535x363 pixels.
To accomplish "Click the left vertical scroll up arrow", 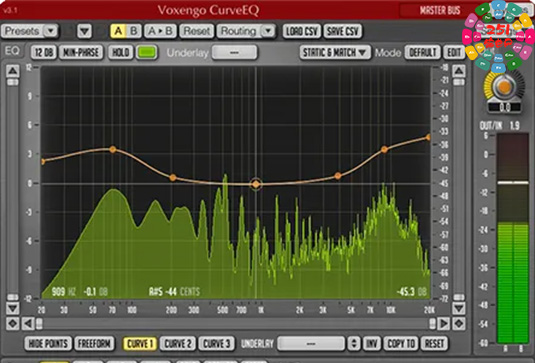I will pyautogui.click(x=13, y=71).
